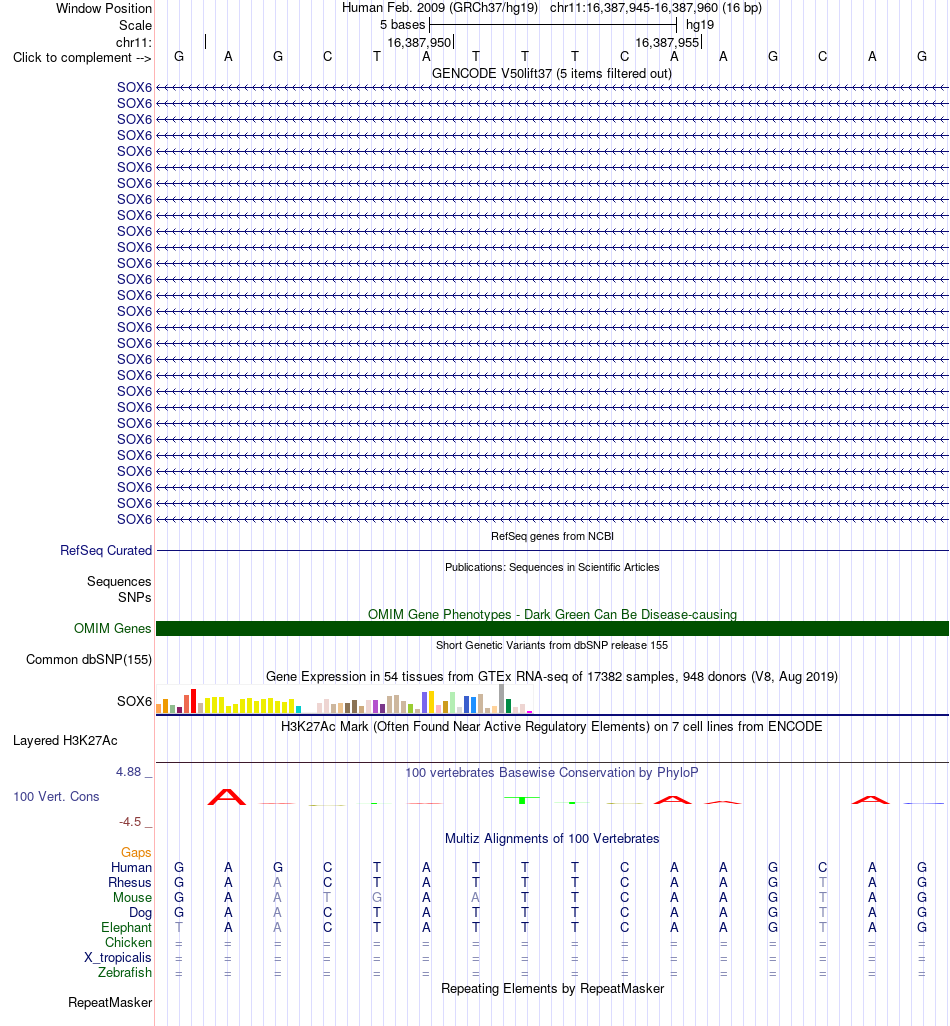Open Publications: Sequences in Scientific Articles title

click(x=552, y=567)
